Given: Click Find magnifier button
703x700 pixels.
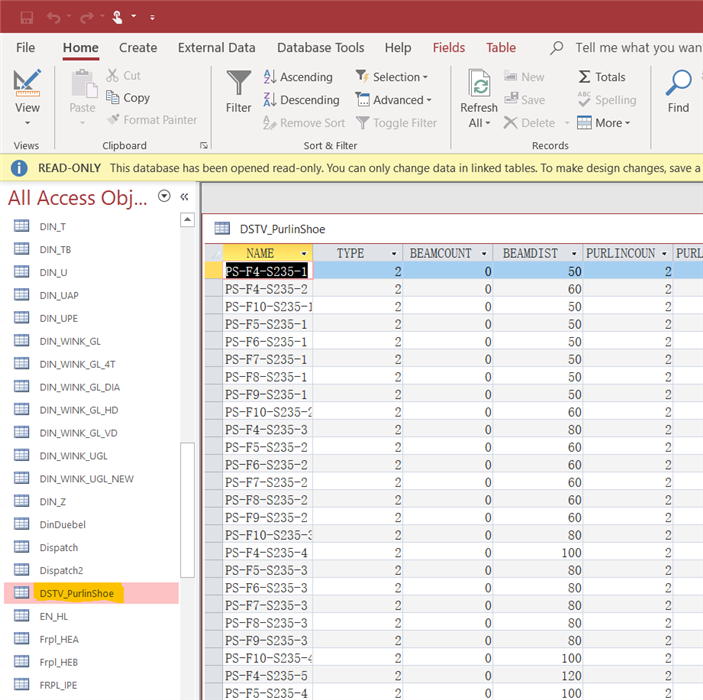Looking at the screenshot, I should pyautogui.click(x=678, y=92).
